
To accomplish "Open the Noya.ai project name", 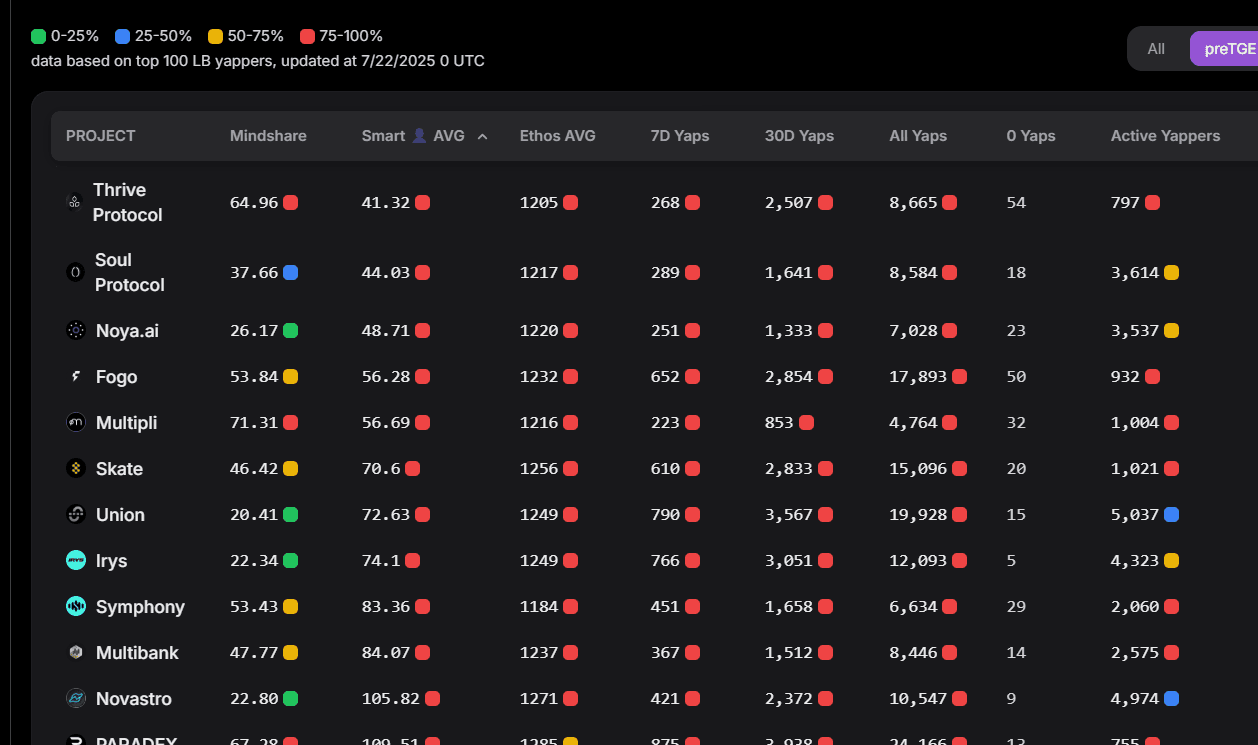I will tap(127, 330).
